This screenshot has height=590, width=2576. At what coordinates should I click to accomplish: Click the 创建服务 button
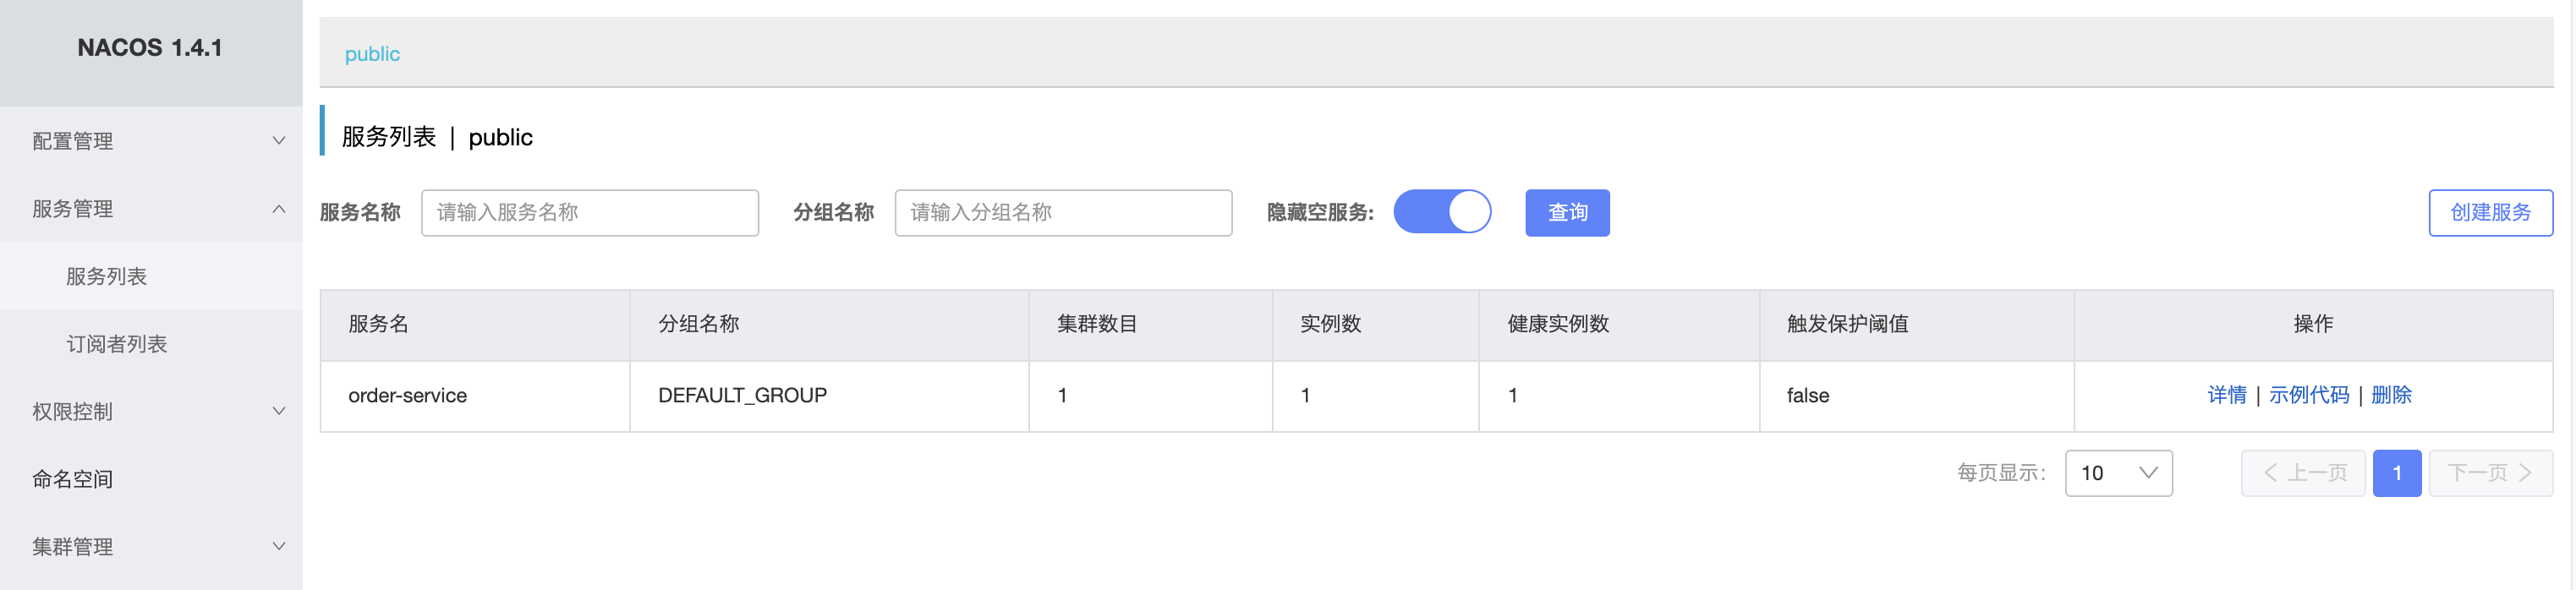(2490, 212)
